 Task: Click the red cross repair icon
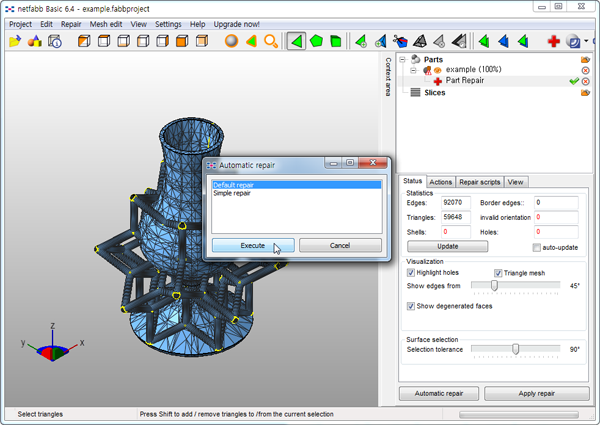click(554, 41)
